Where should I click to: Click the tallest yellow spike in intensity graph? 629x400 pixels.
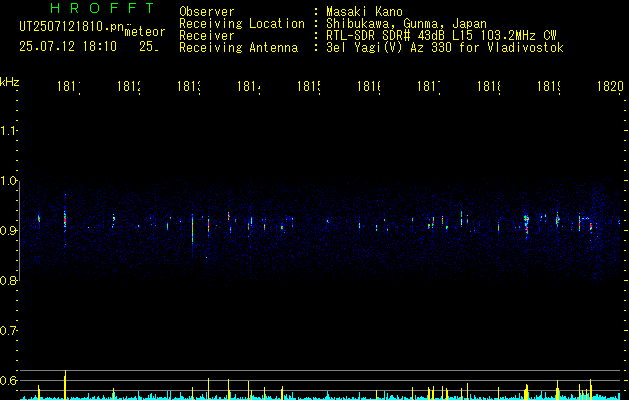tap(65, 385)
